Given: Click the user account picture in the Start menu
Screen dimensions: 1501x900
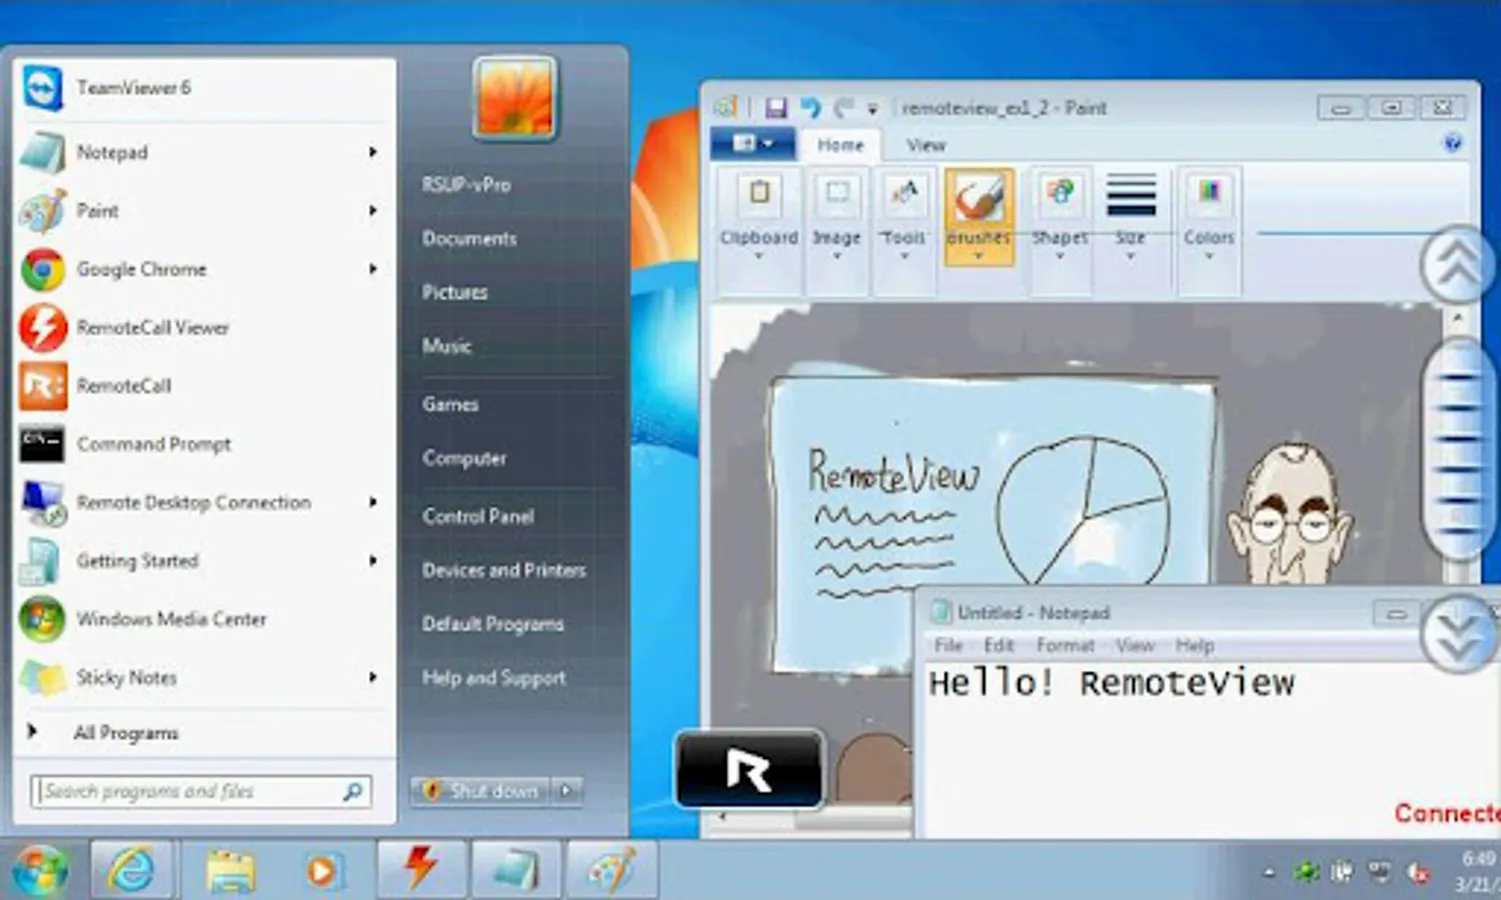Looking at the screenshot, I should (x=515, y=97).
